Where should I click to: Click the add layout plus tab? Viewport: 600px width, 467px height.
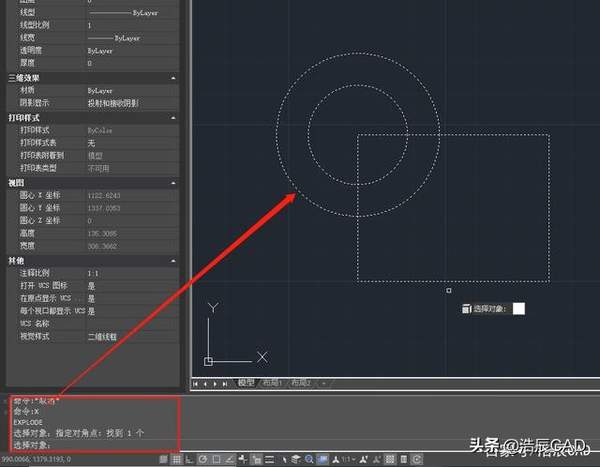pos(324,383)
